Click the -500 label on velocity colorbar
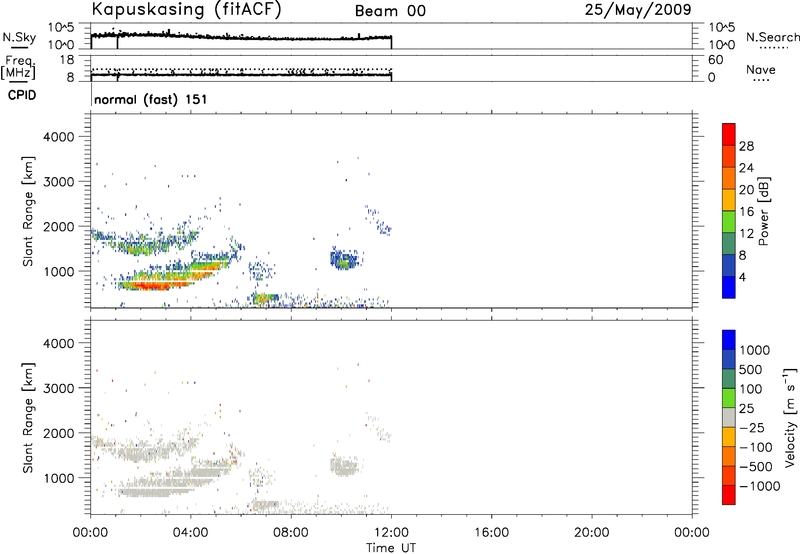 756,467
